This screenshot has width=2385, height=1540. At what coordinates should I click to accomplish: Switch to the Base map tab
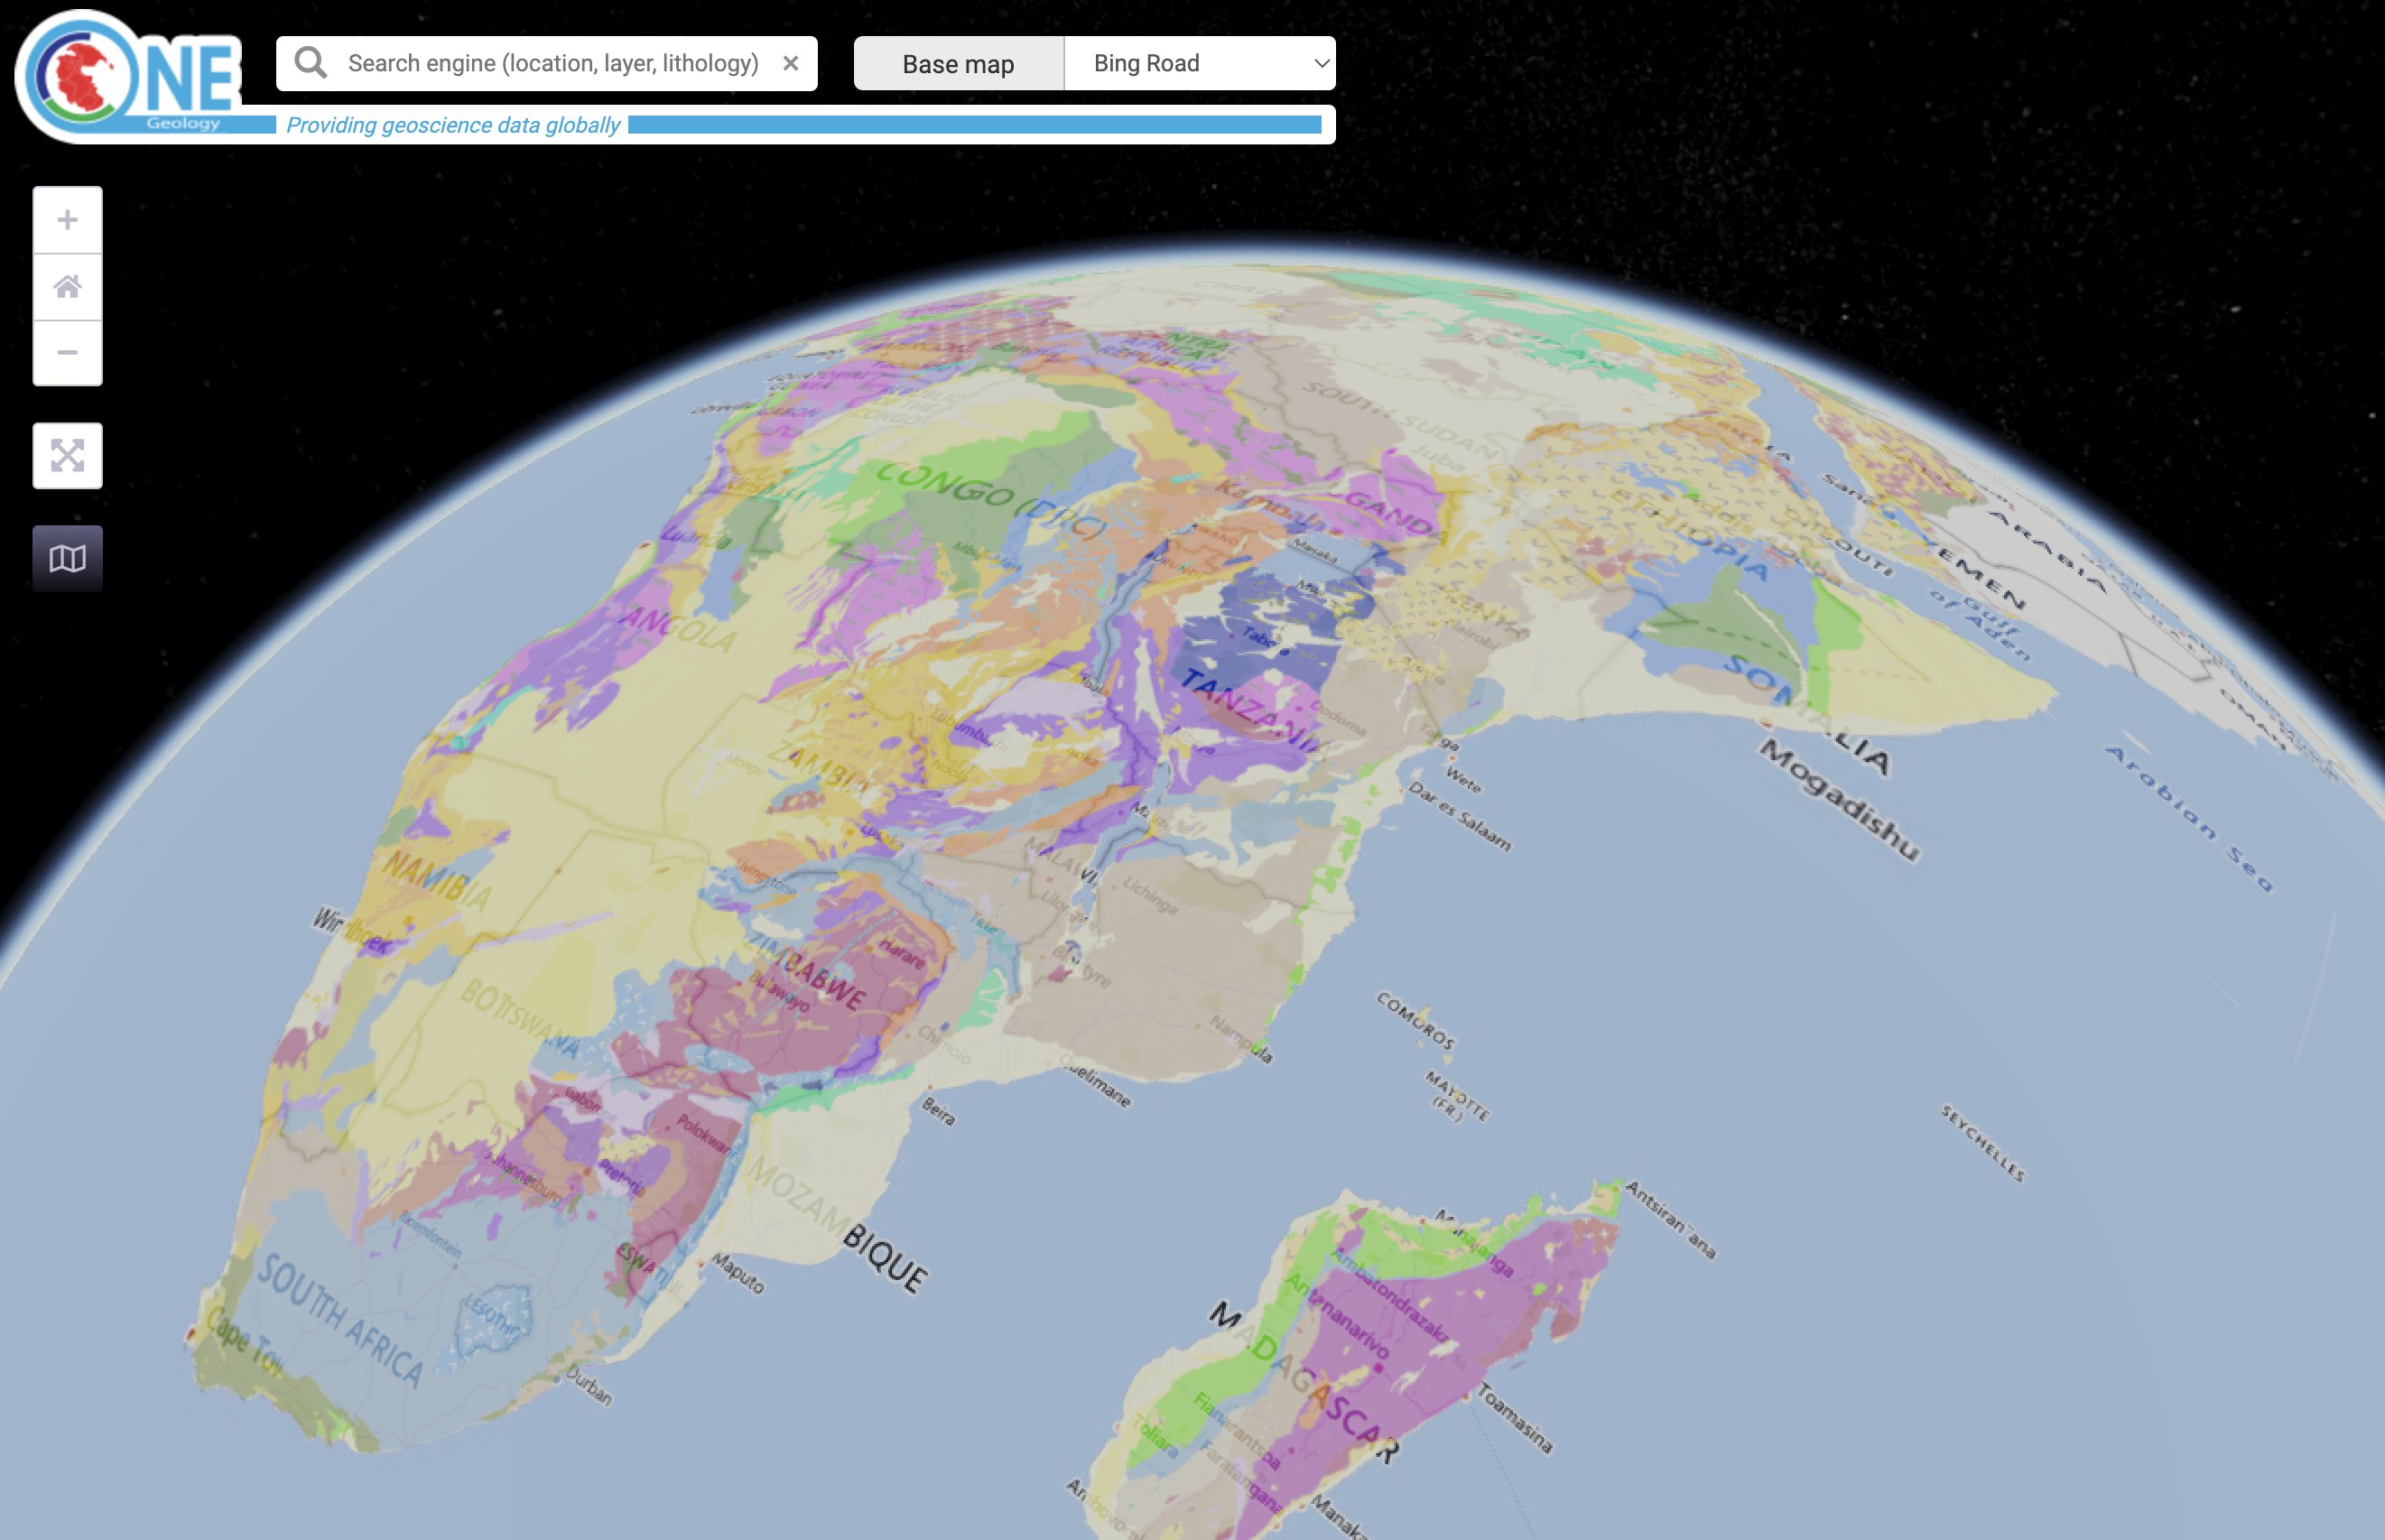click(x=957, y=62)
